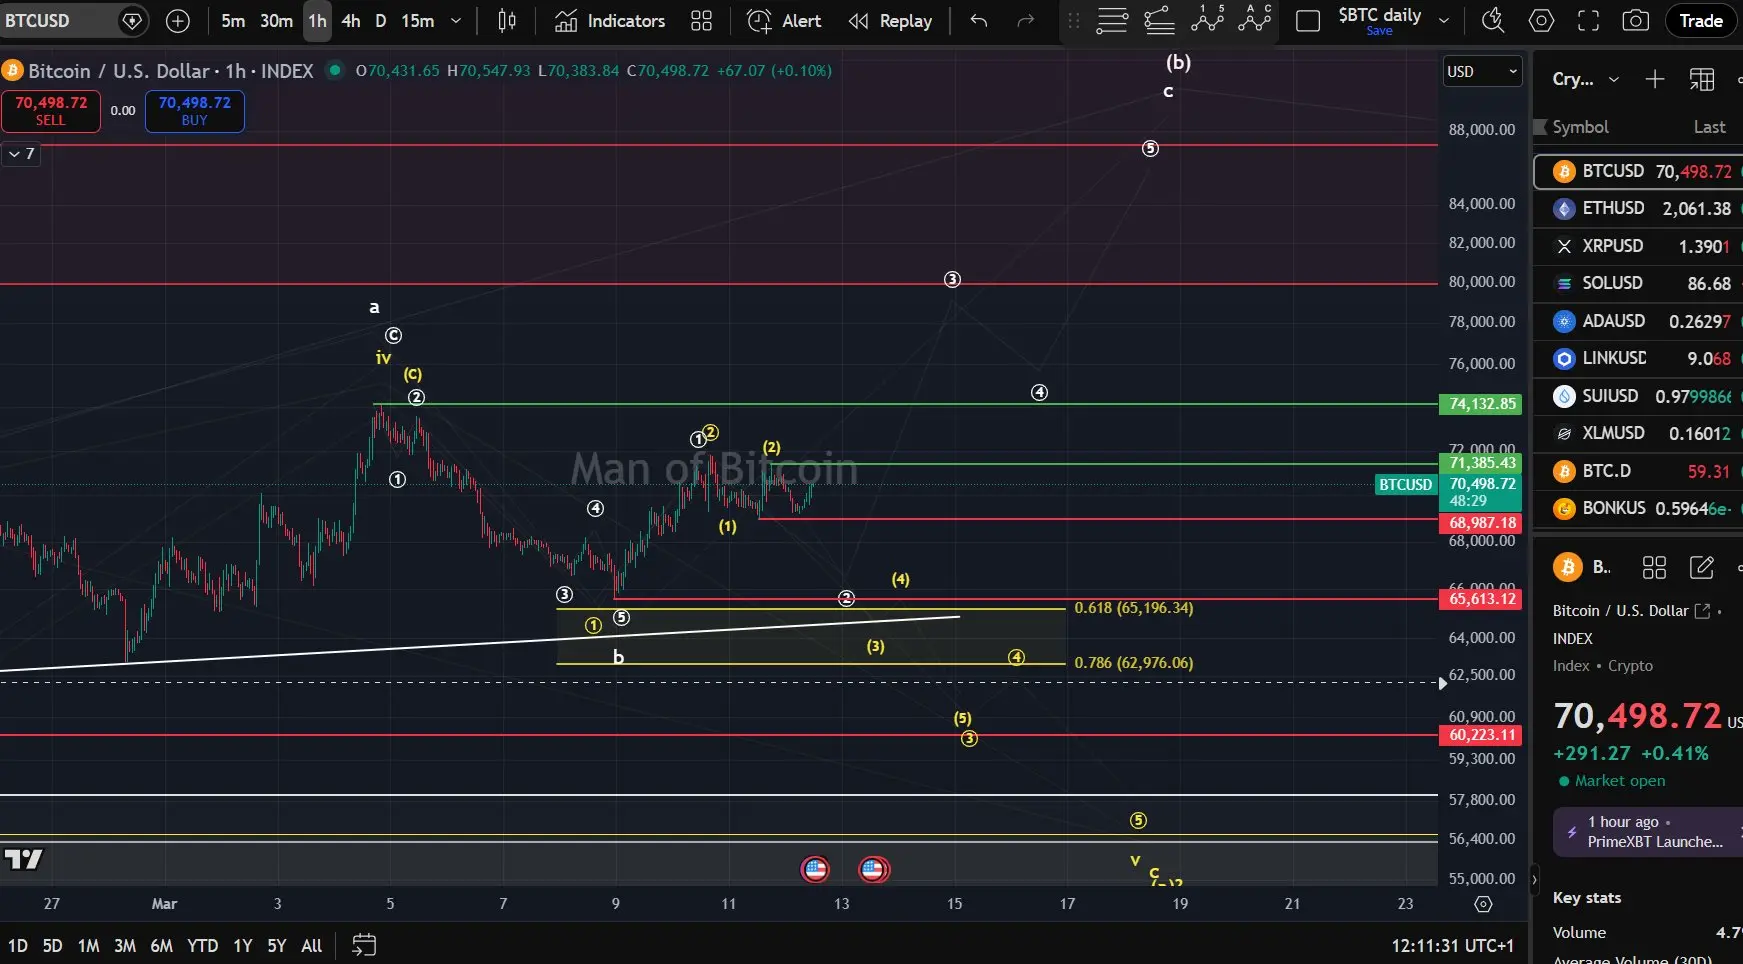
Task: Grab the drawing toolbar drag handle
Action: [1074, 20]
